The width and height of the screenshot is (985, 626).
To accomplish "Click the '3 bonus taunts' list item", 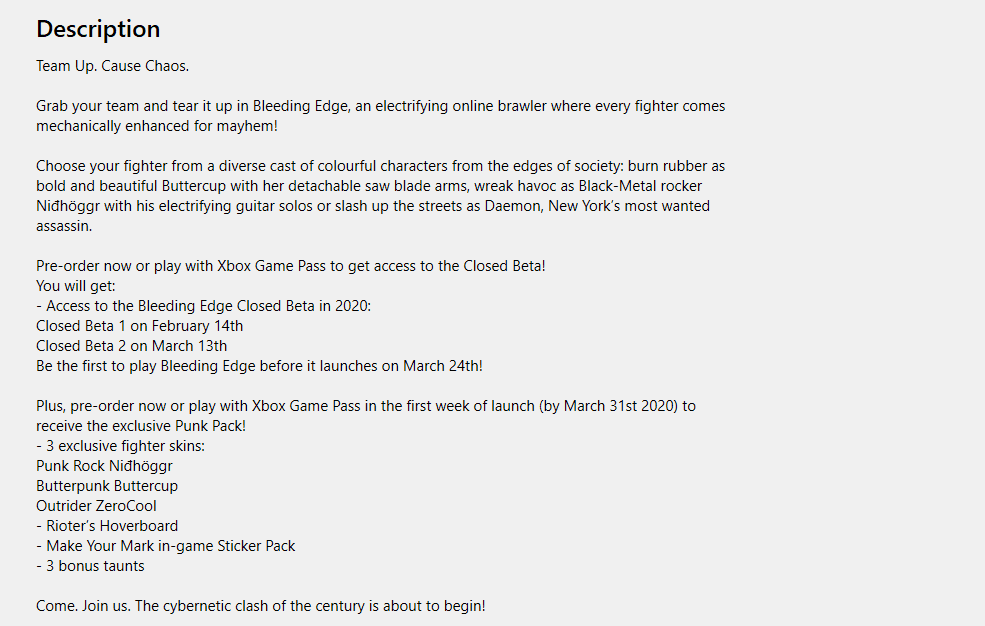I will (x=90, y=566).
